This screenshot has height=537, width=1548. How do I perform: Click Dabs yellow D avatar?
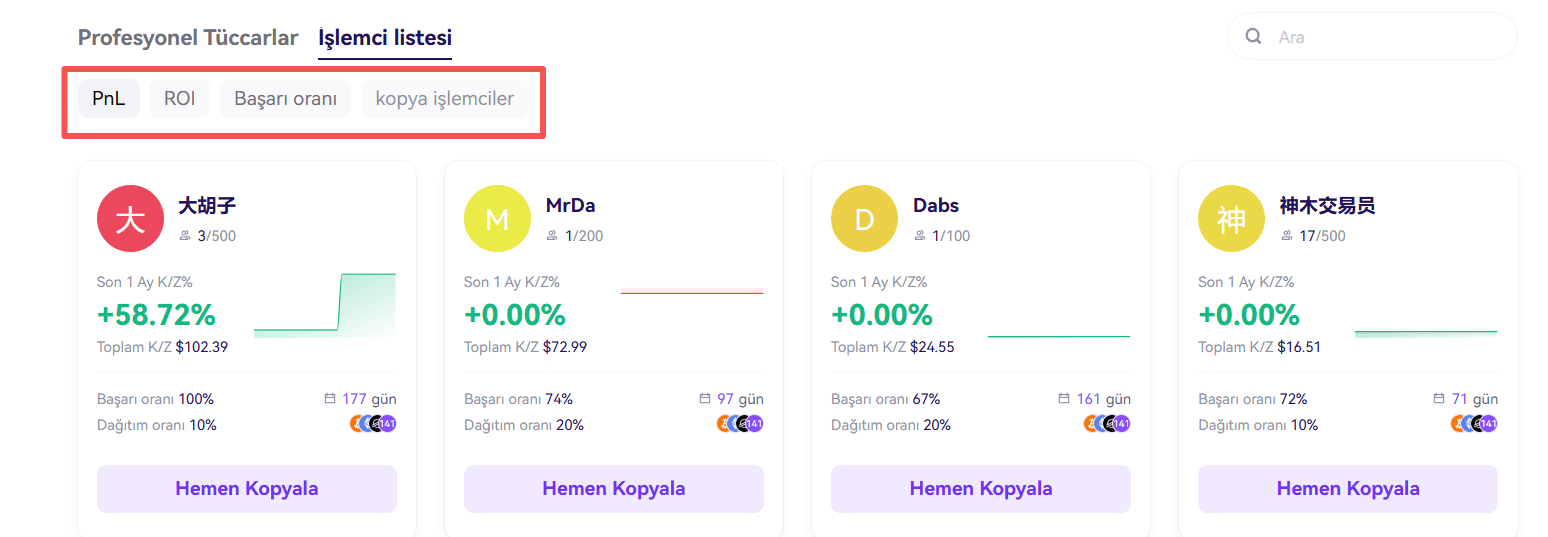[x=864, y=219]
